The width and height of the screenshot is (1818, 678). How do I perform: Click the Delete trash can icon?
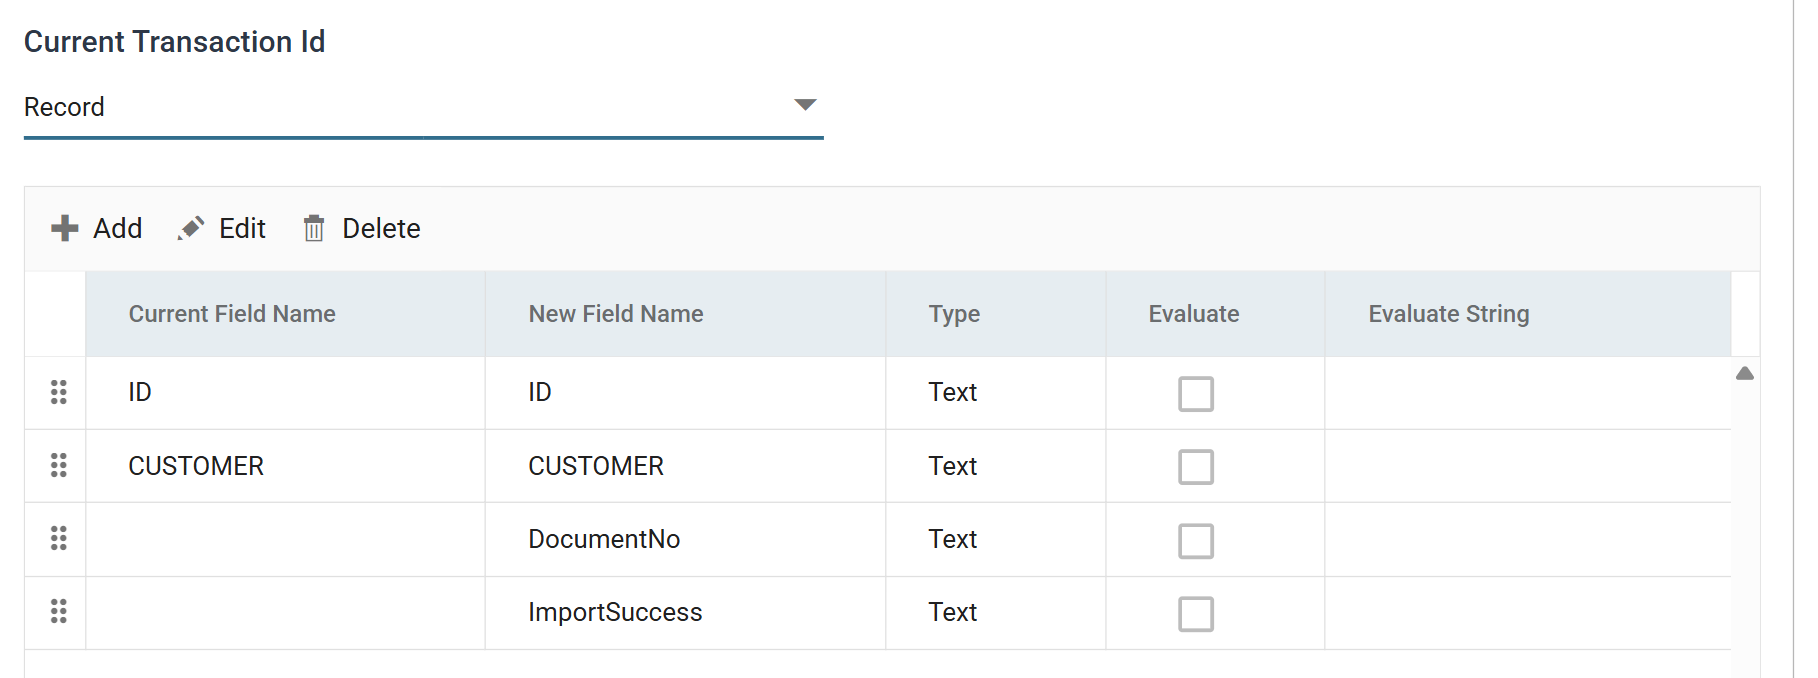coord(314,228)
